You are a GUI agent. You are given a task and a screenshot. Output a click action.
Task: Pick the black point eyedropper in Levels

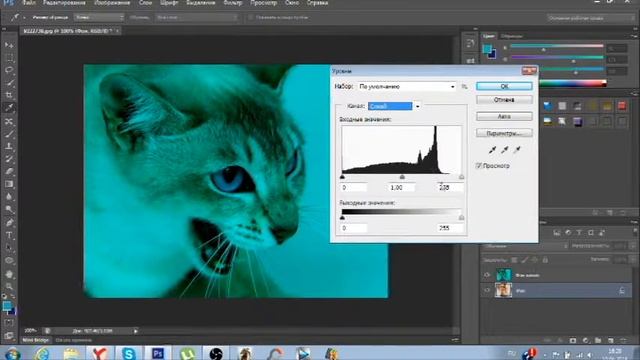click(493, 150)
